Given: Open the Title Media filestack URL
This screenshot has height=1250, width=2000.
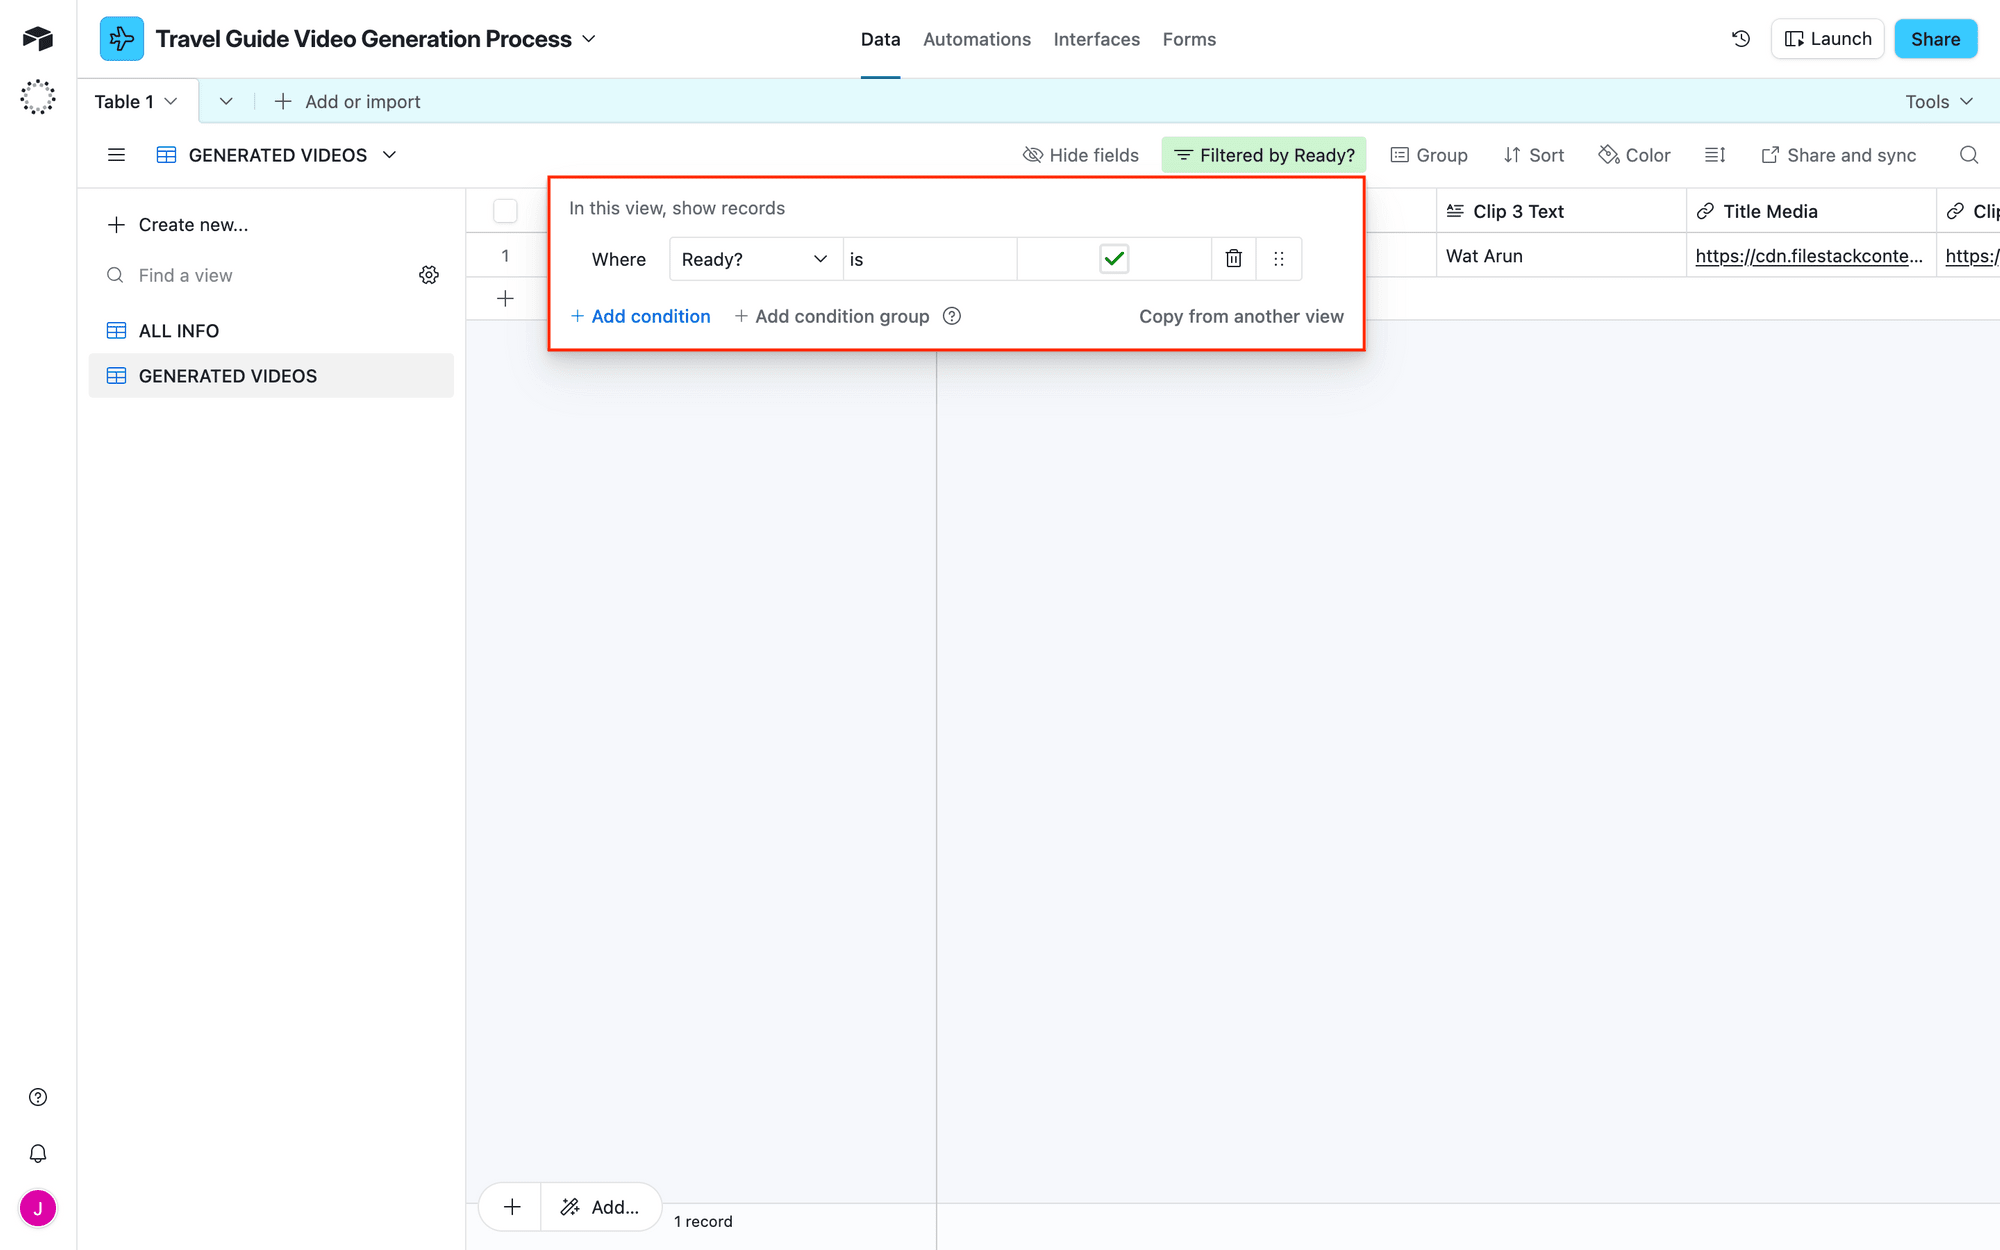Looking at the screenshot, I should tap(1810, 256).
